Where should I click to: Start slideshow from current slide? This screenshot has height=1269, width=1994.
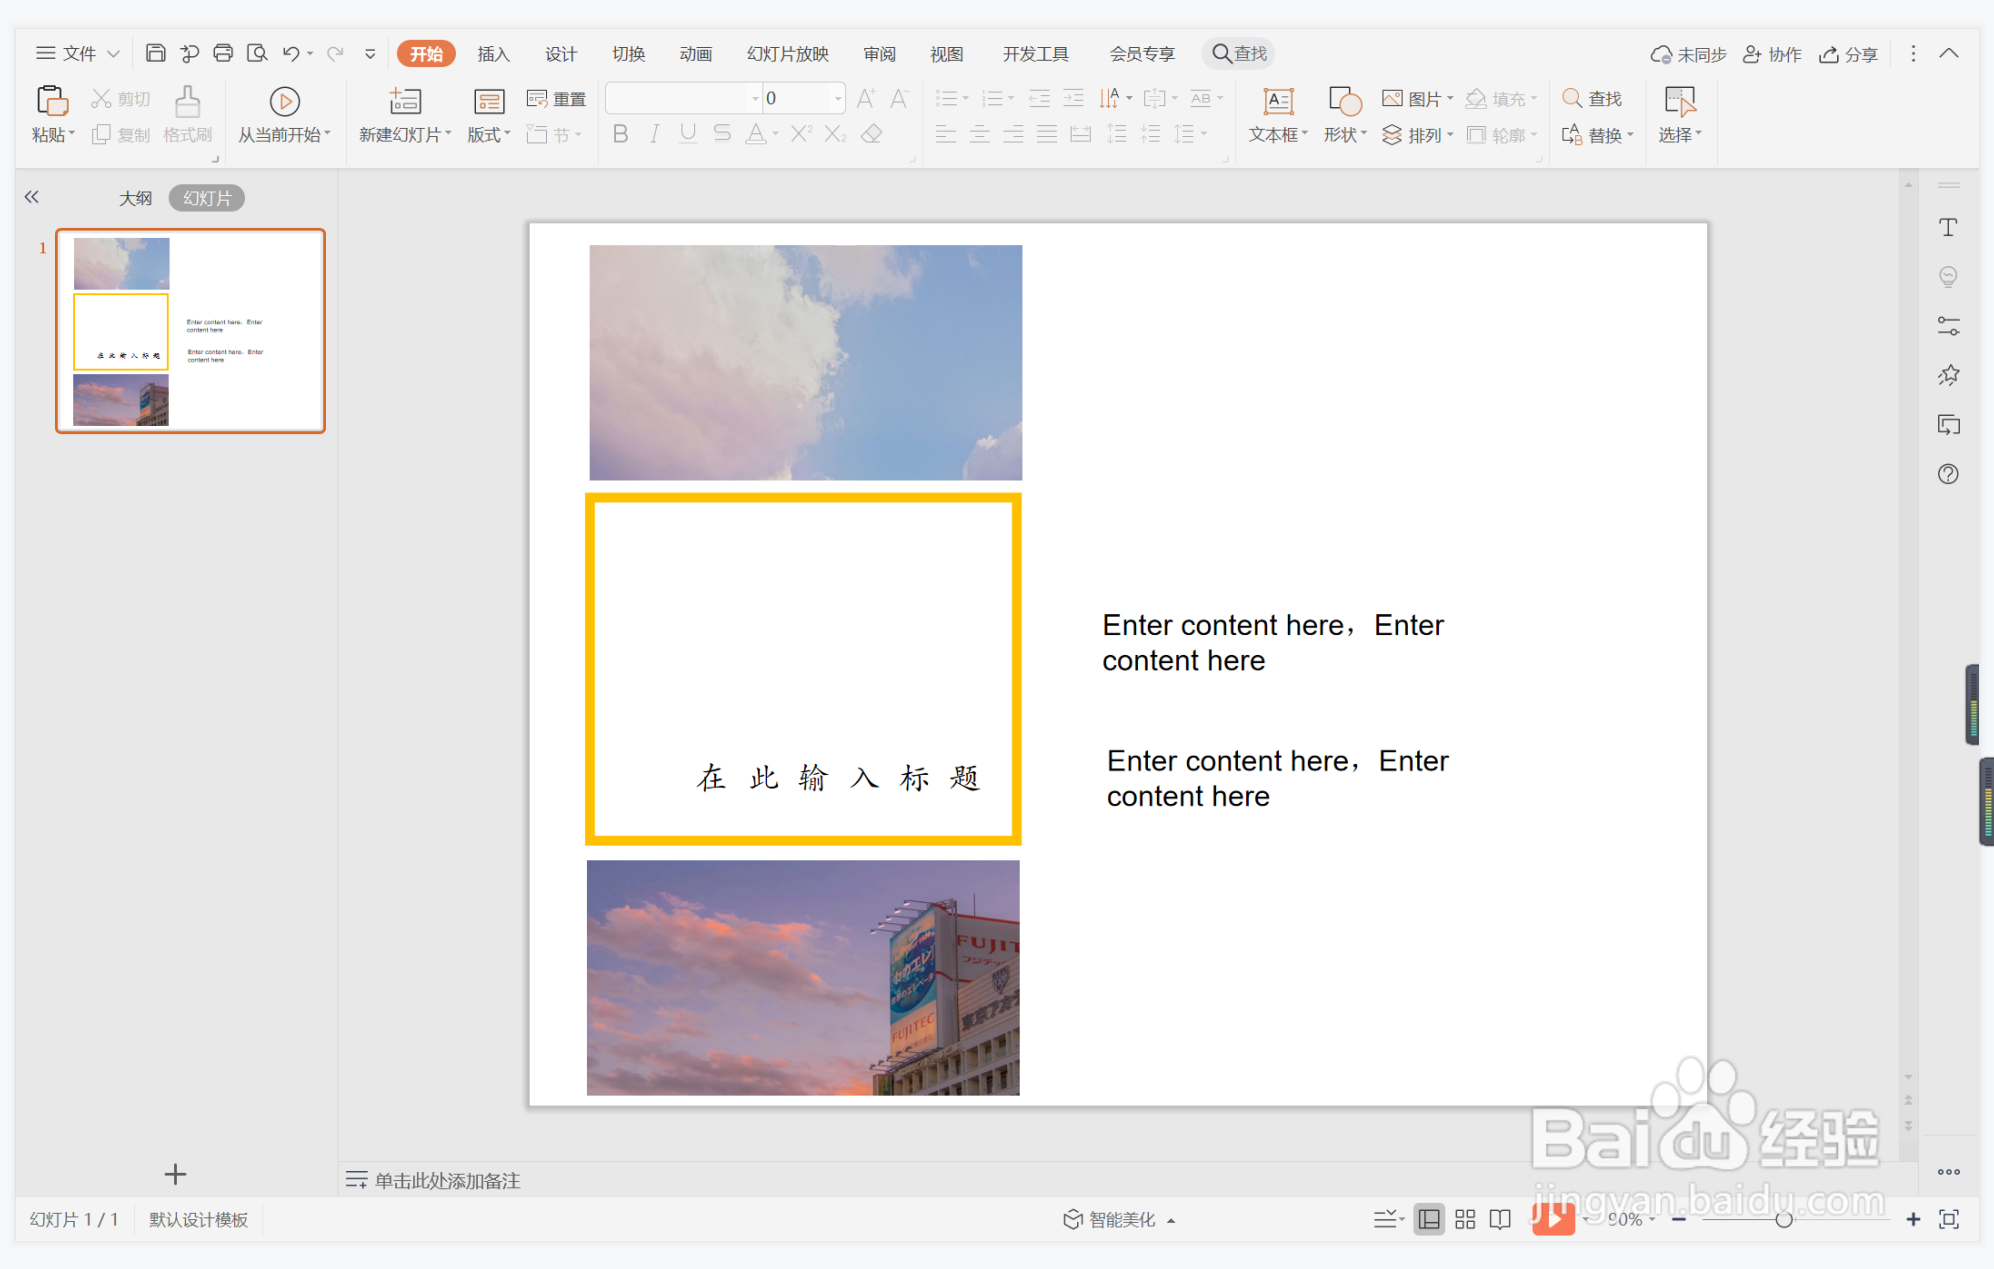[x=284, y=101]
